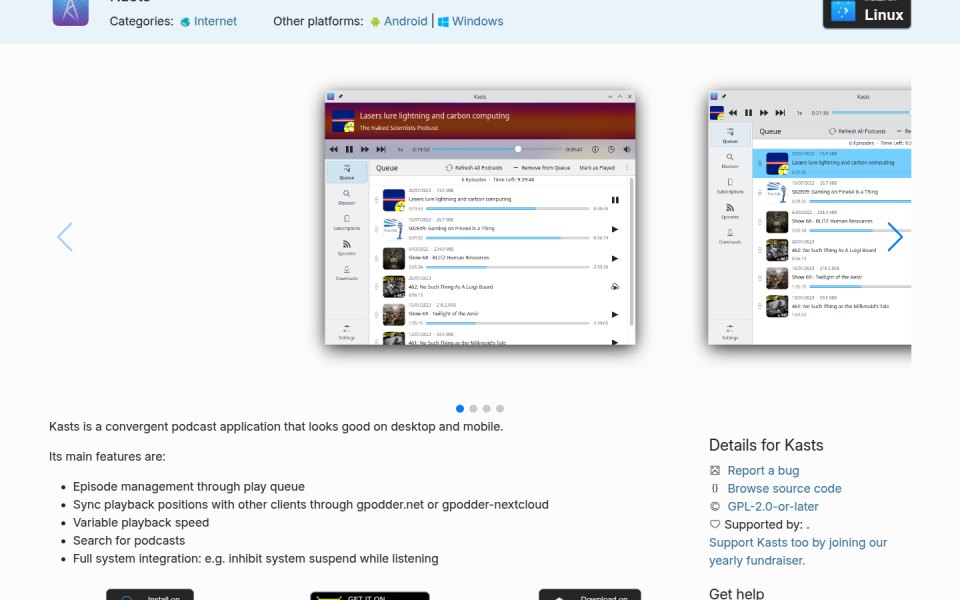Viewport: 960px width, 600px height.
Task: Advance carousel with the right arrow
Action: pos(895,237)
